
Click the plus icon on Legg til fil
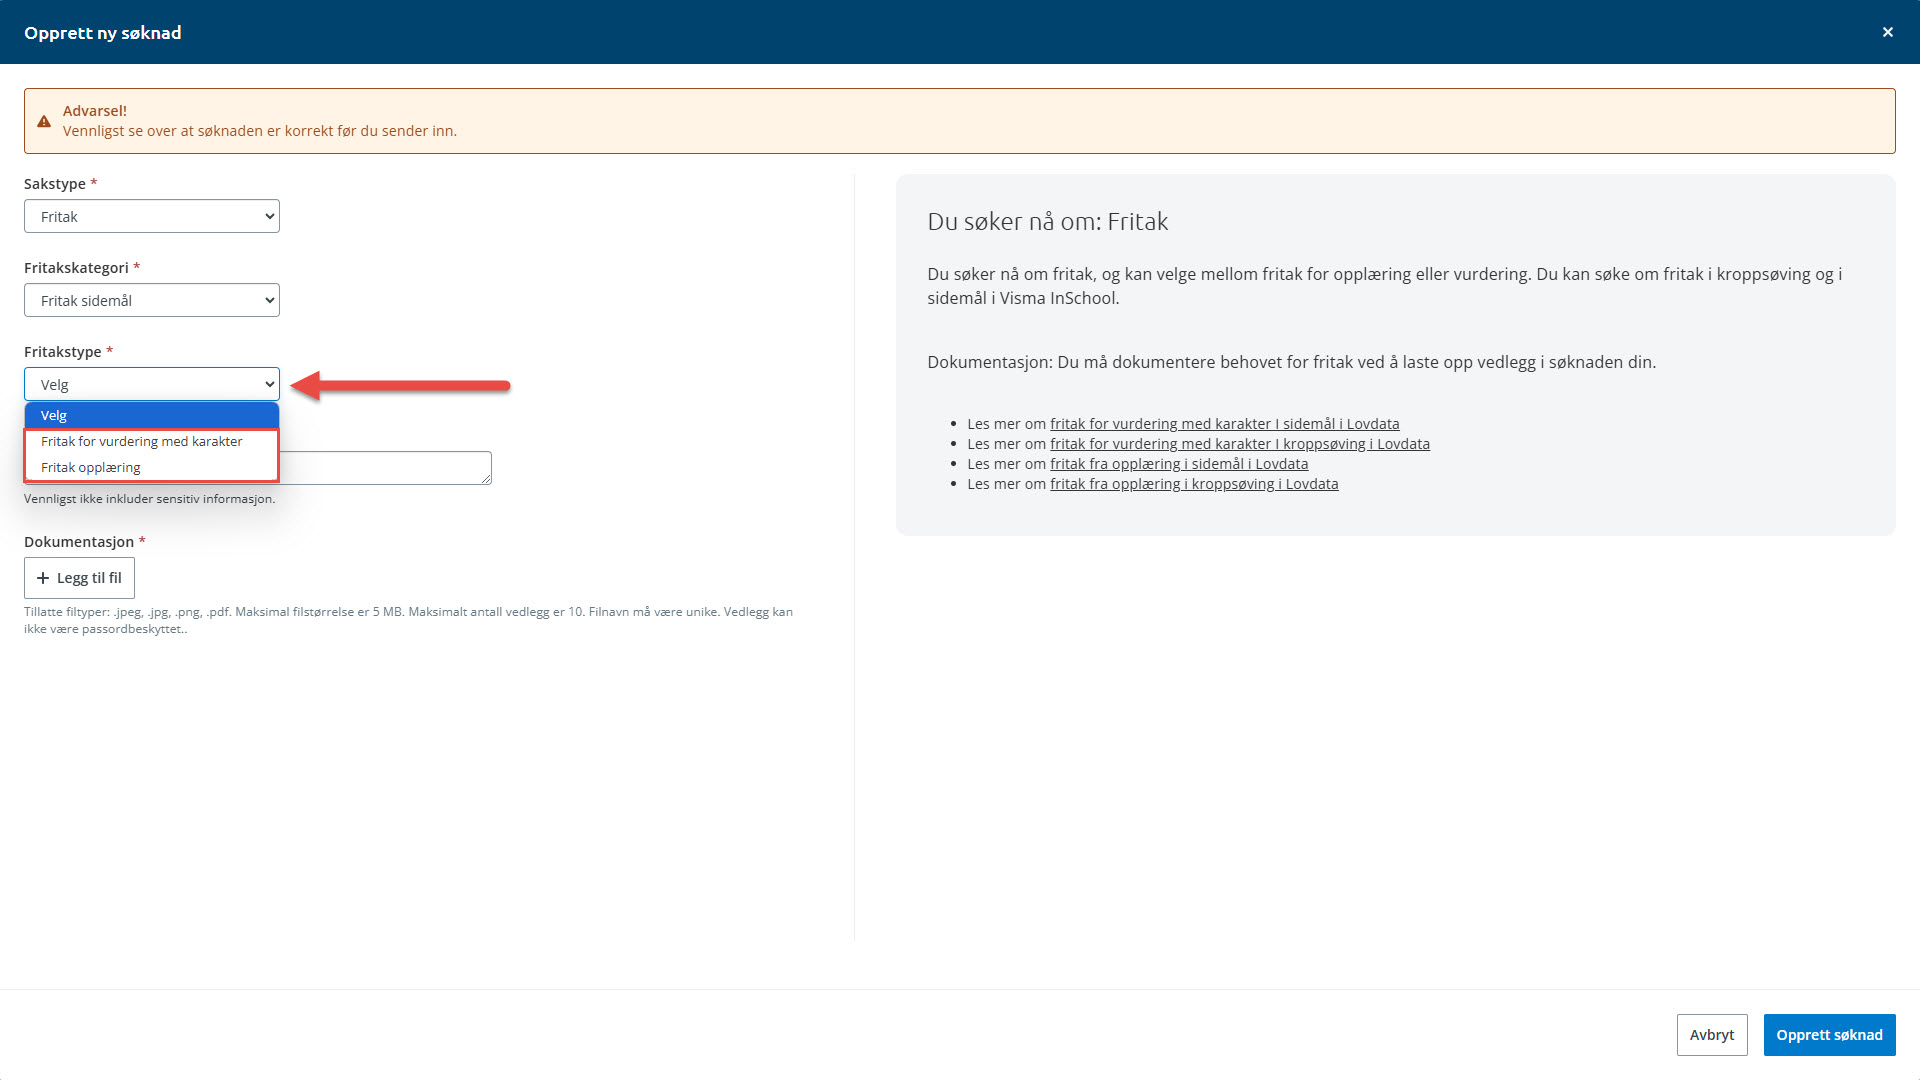(43, 578)
